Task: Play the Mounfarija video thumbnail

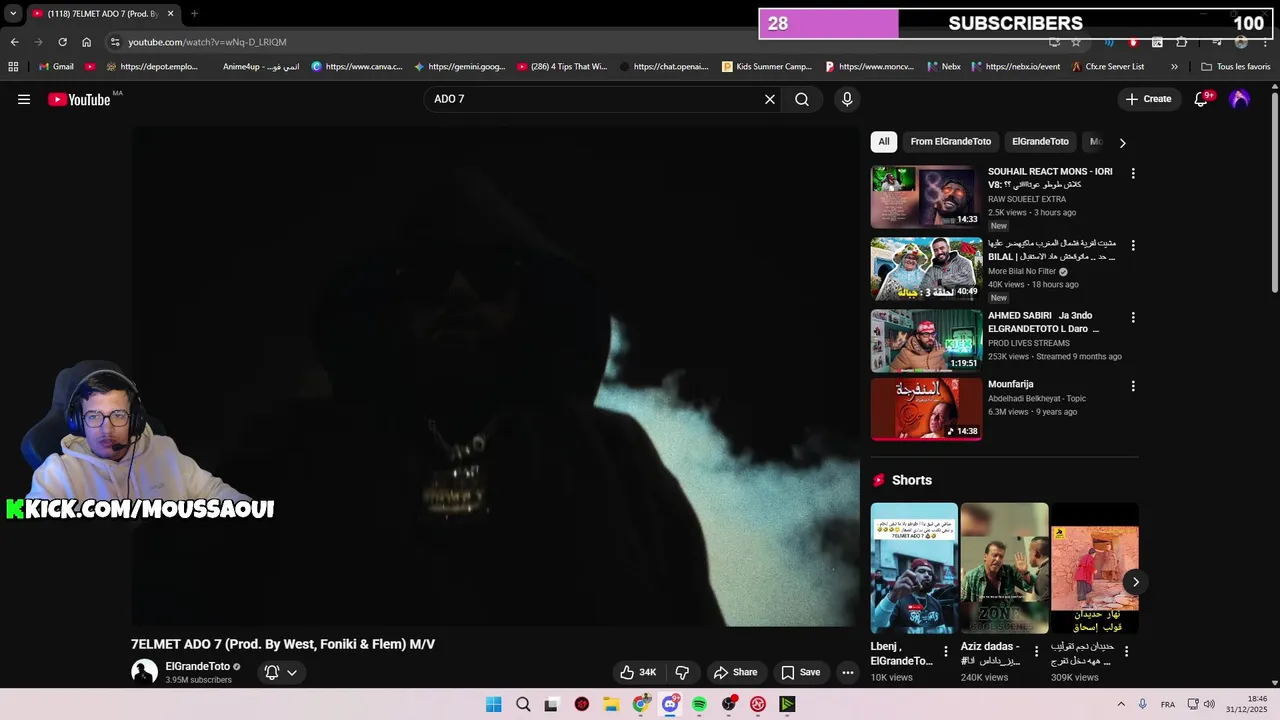Action: click(926, 409)
